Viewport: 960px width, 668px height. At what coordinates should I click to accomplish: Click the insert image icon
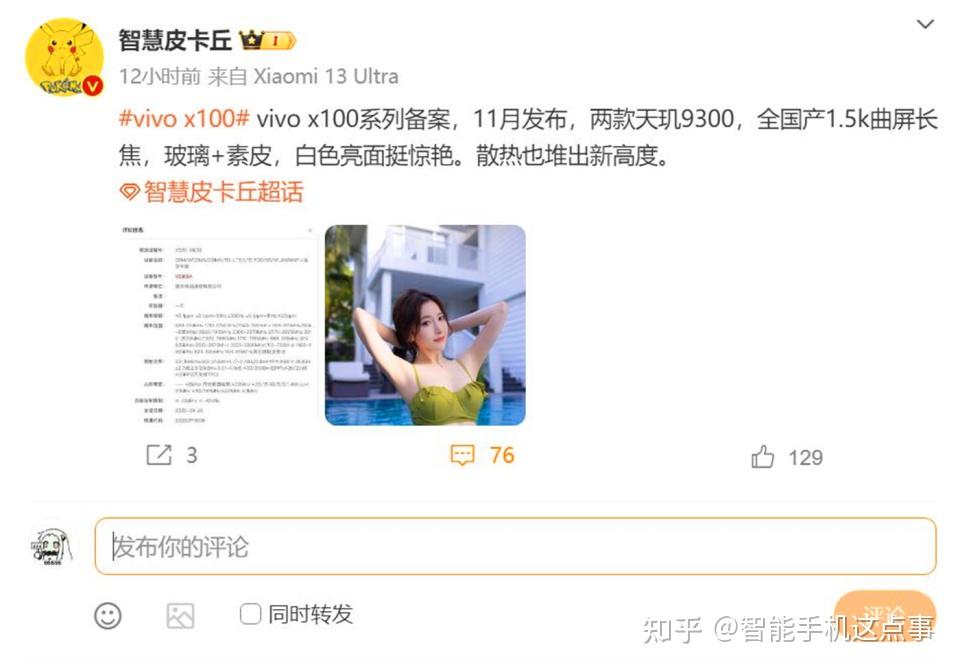[180, 615]
